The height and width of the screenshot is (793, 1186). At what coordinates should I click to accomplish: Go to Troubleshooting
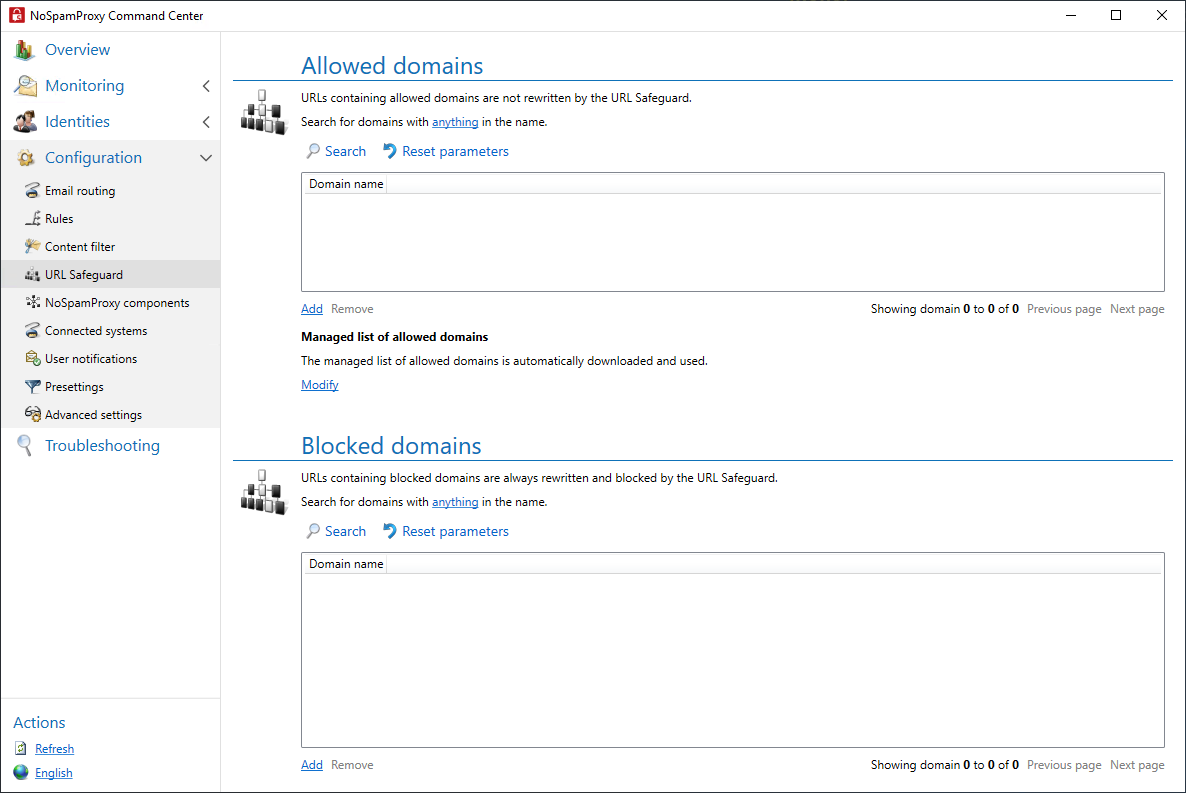coord(102,446)
